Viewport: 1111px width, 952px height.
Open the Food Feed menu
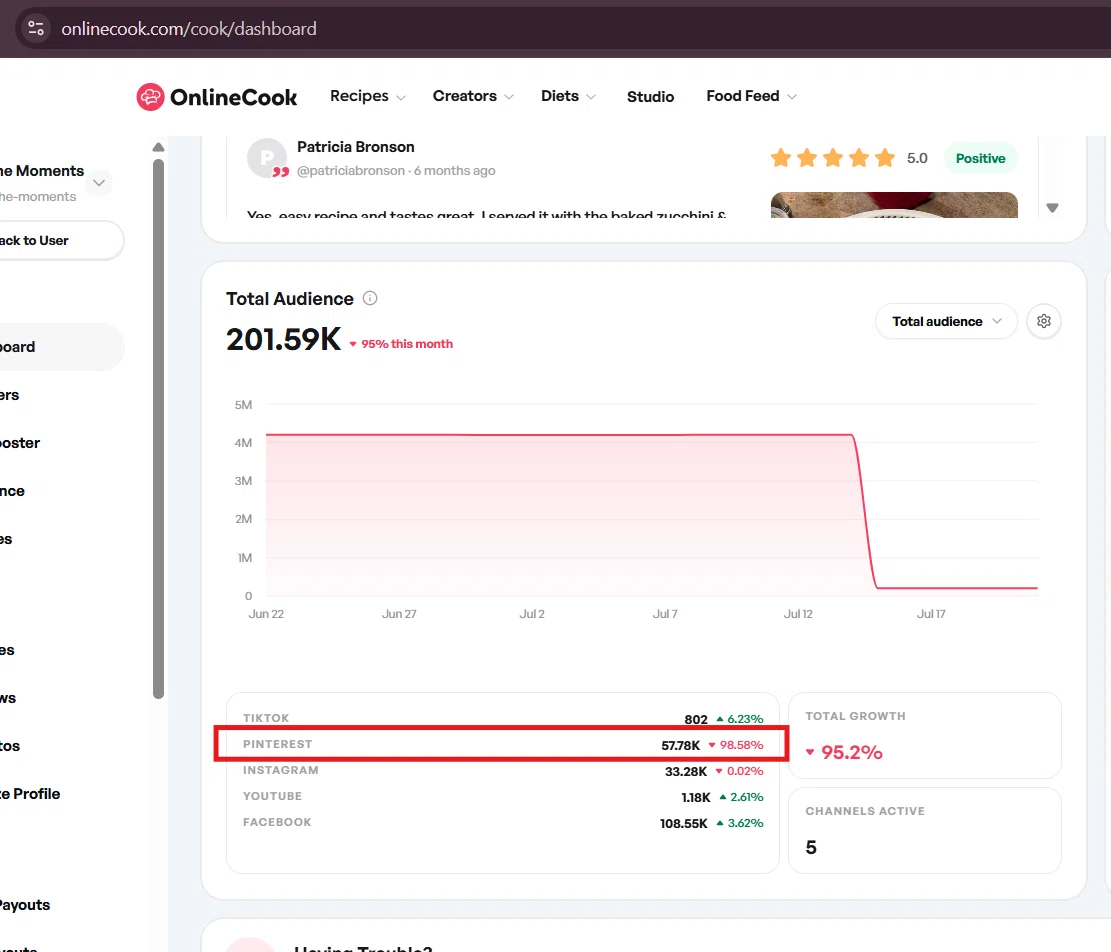751,96
